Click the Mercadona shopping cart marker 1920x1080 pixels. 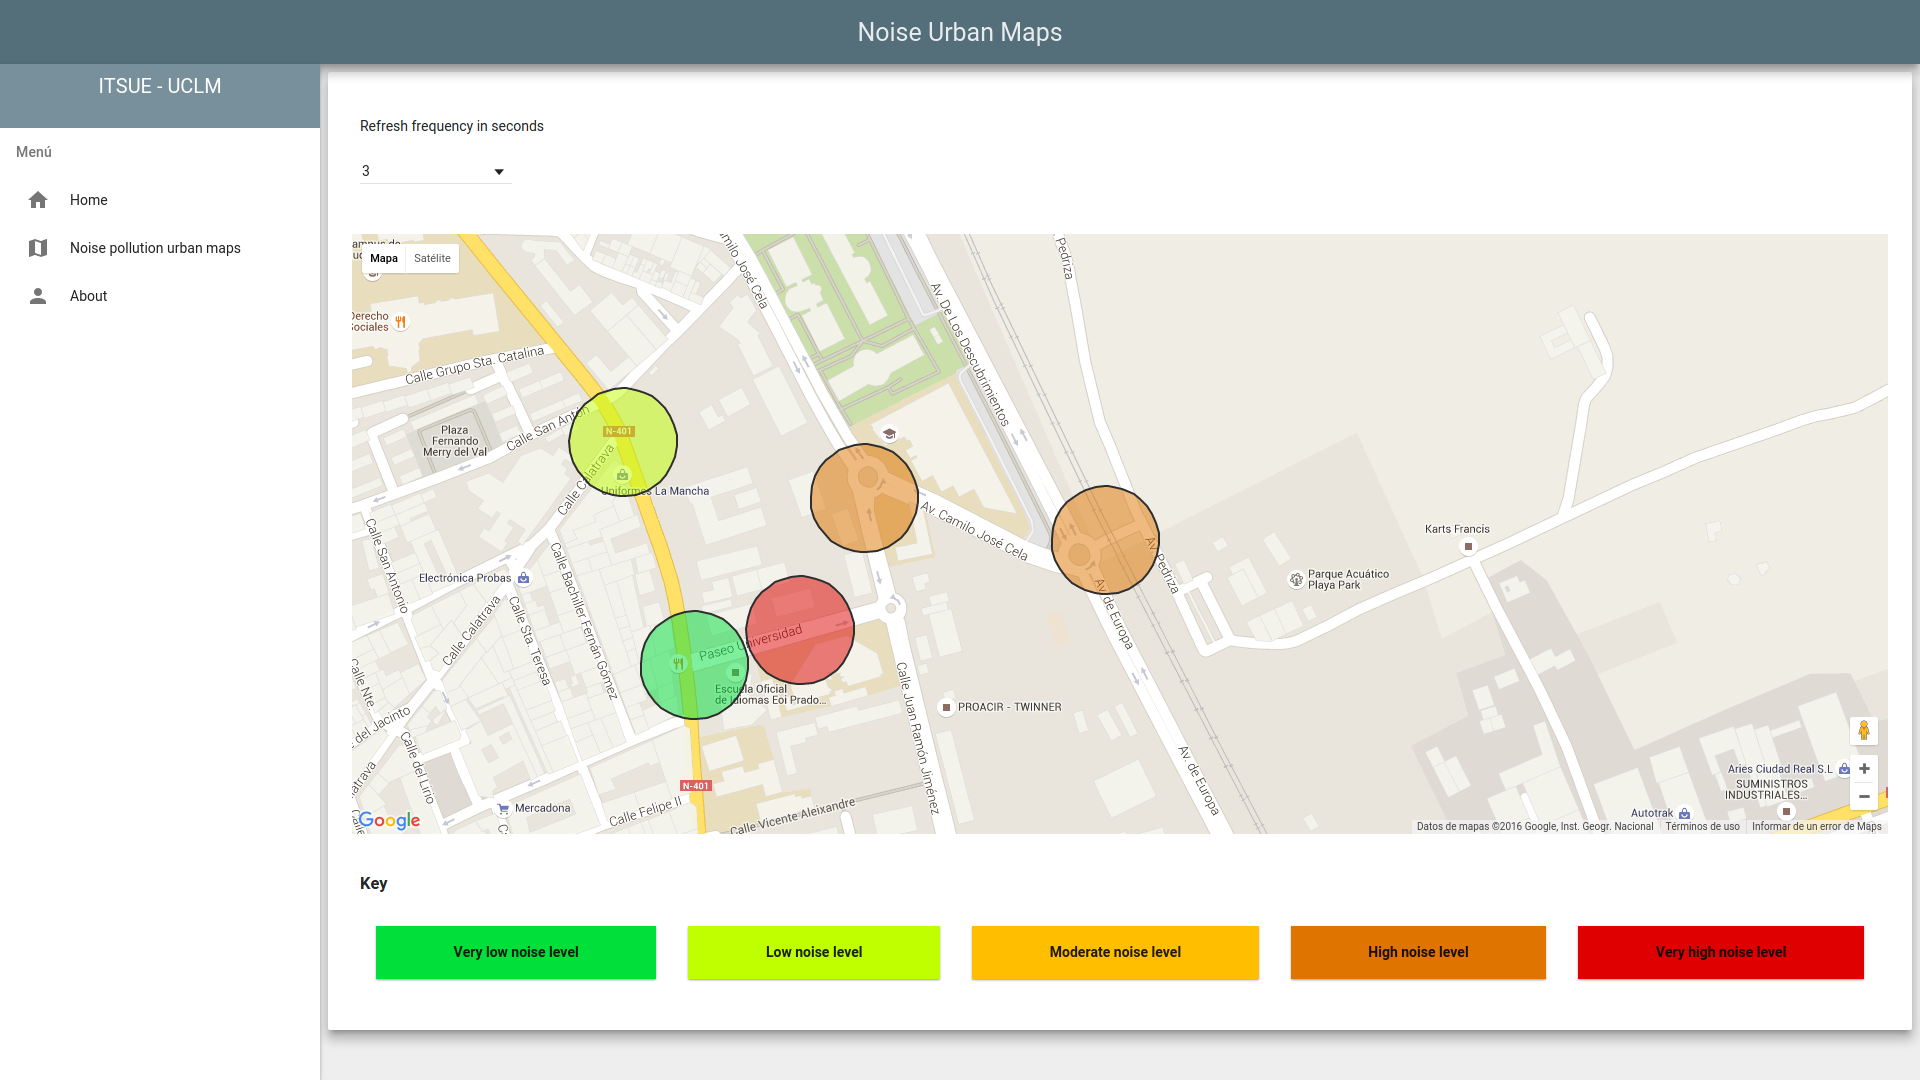pos(504,808)
